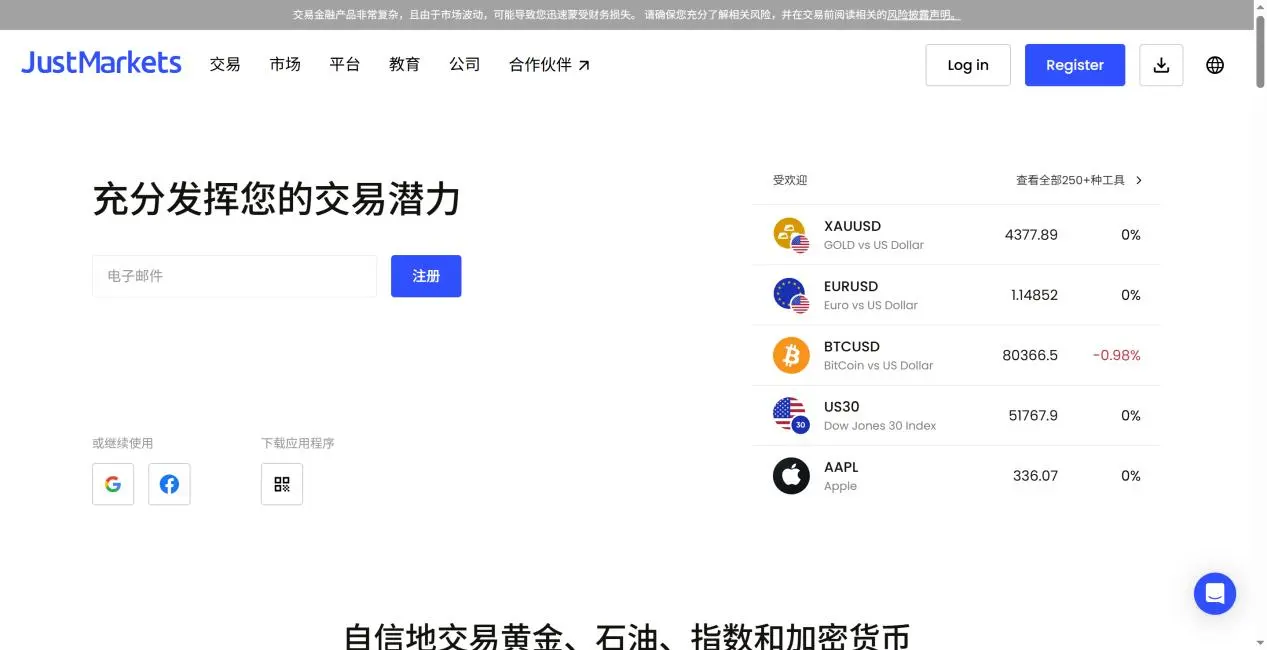Viewport: 1267px width, 650px height.
Task: Sign in with the Facebook icon
Action: pyautogui.click(x=169, y=484)
